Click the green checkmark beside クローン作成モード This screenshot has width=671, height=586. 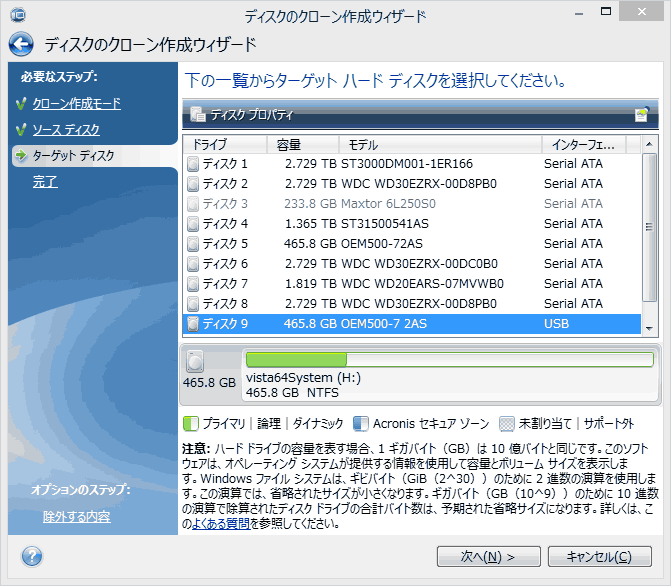click(x=21, y=104)
